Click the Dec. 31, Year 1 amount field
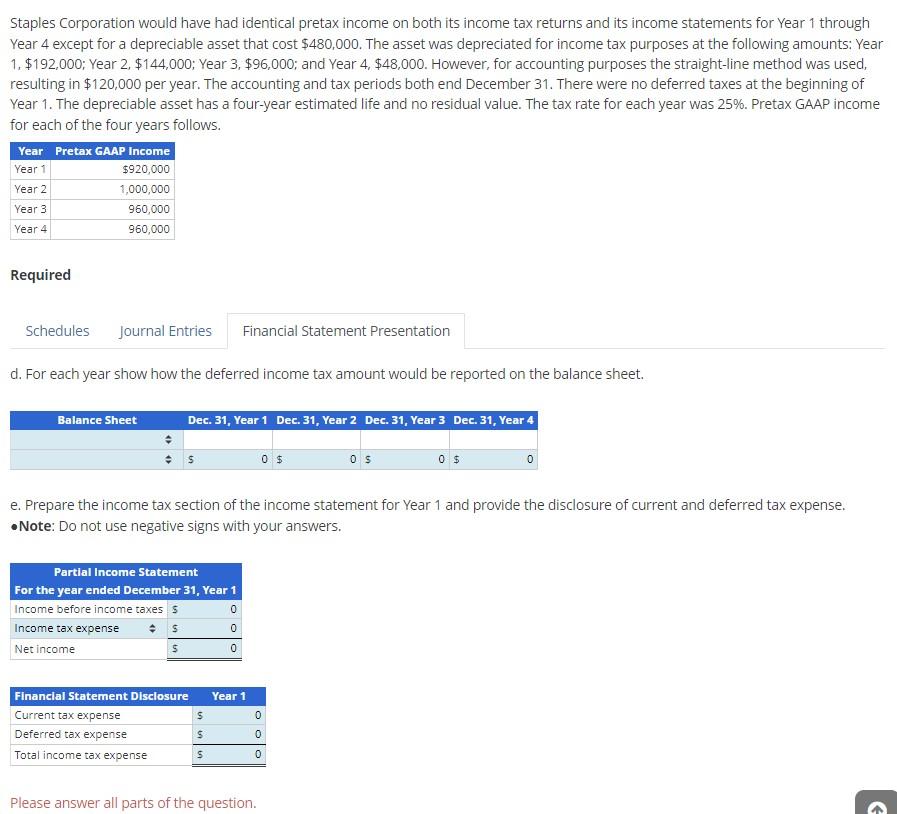Viewport: 897px width, 814px height. pos(225,459)
